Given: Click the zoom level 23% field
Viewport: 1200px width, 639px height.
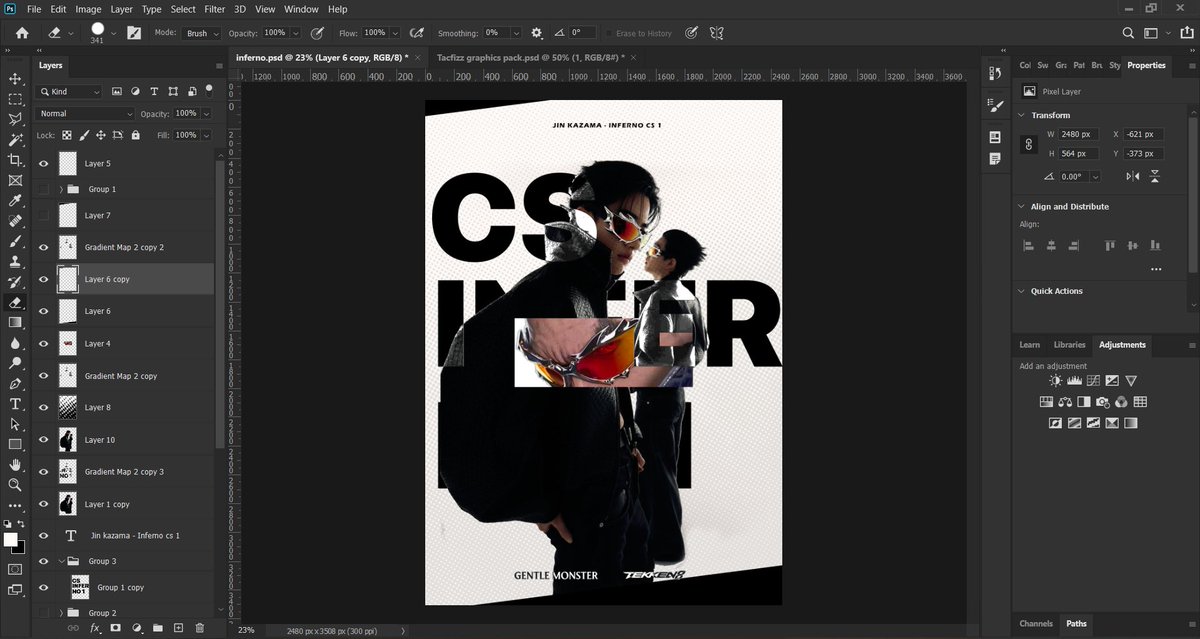Looking at the screenshot, I should [x=246, y=631].
